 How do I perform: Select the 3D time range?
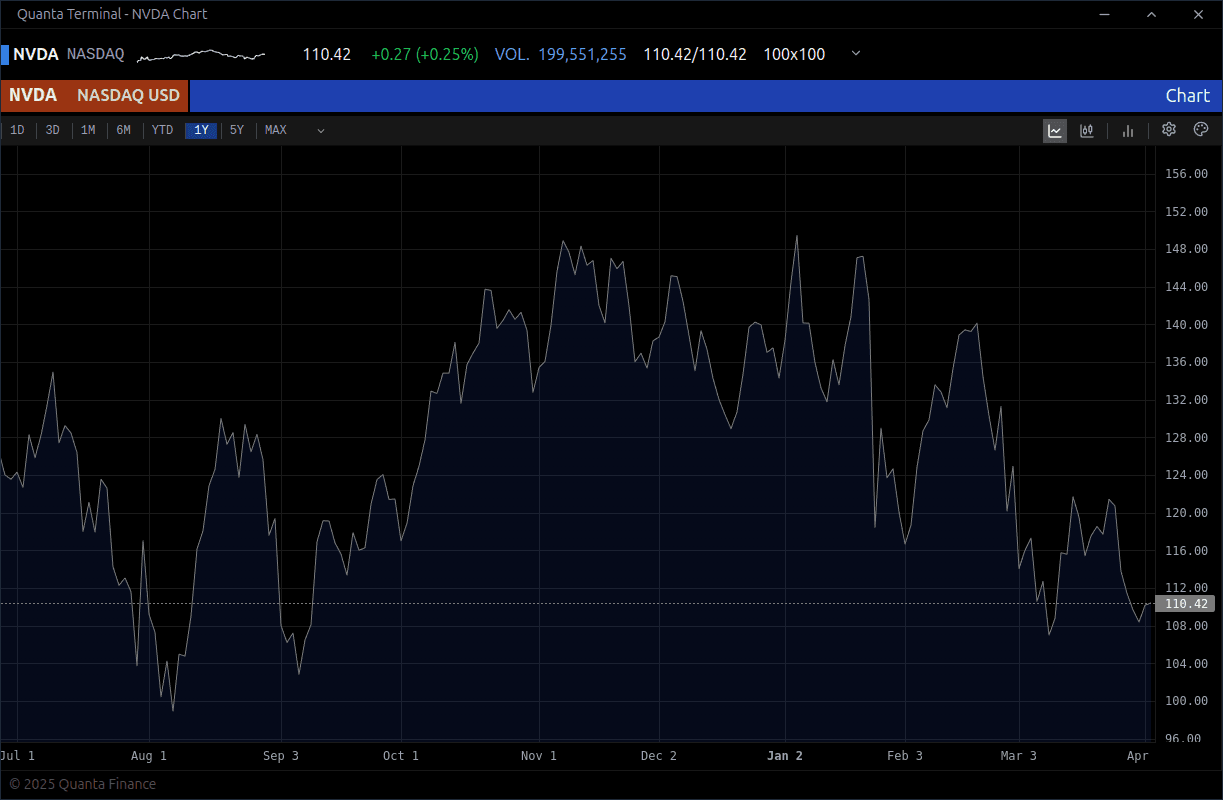[53, 130]
